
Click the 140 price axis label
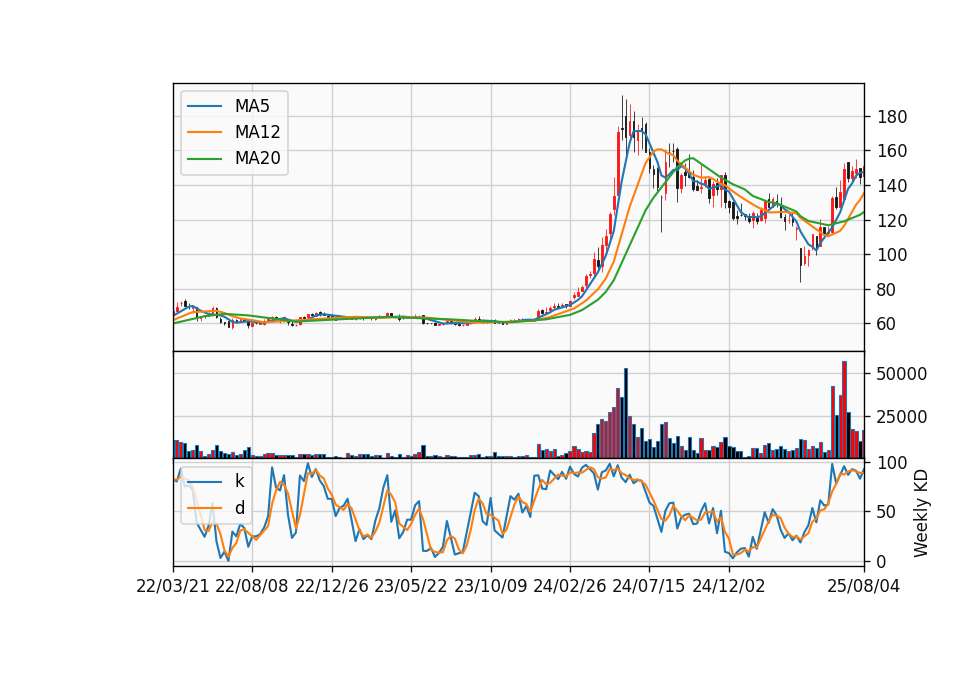tap(892, 186)
